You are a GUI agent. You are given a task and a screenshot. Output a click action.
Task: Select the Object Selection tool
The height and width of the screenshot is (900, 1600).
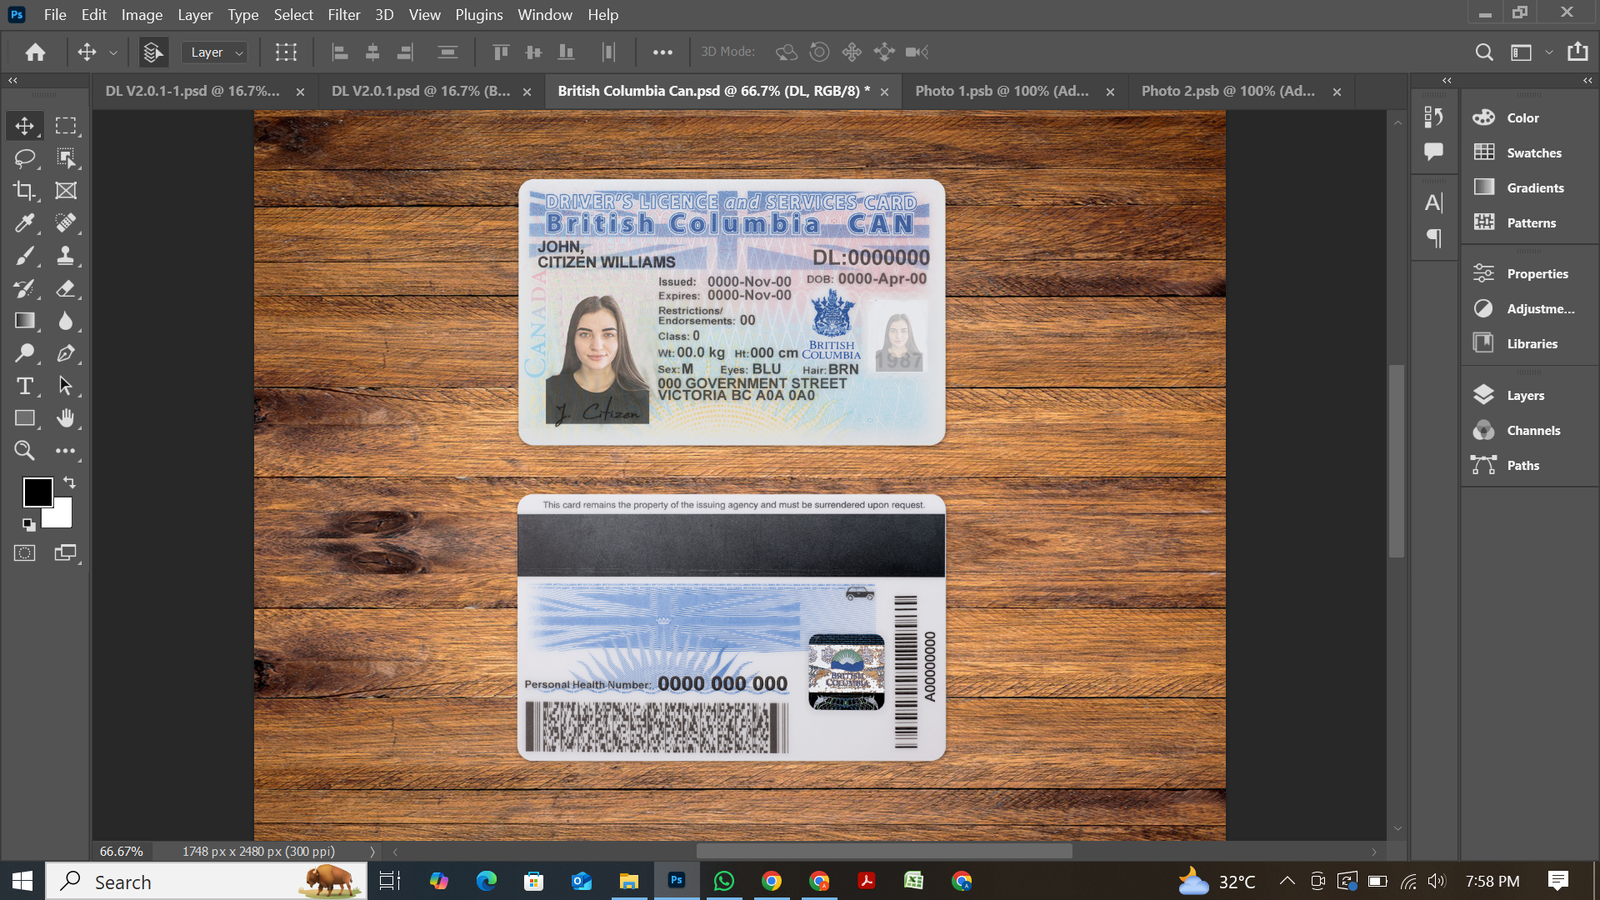(x=66, y=158)
